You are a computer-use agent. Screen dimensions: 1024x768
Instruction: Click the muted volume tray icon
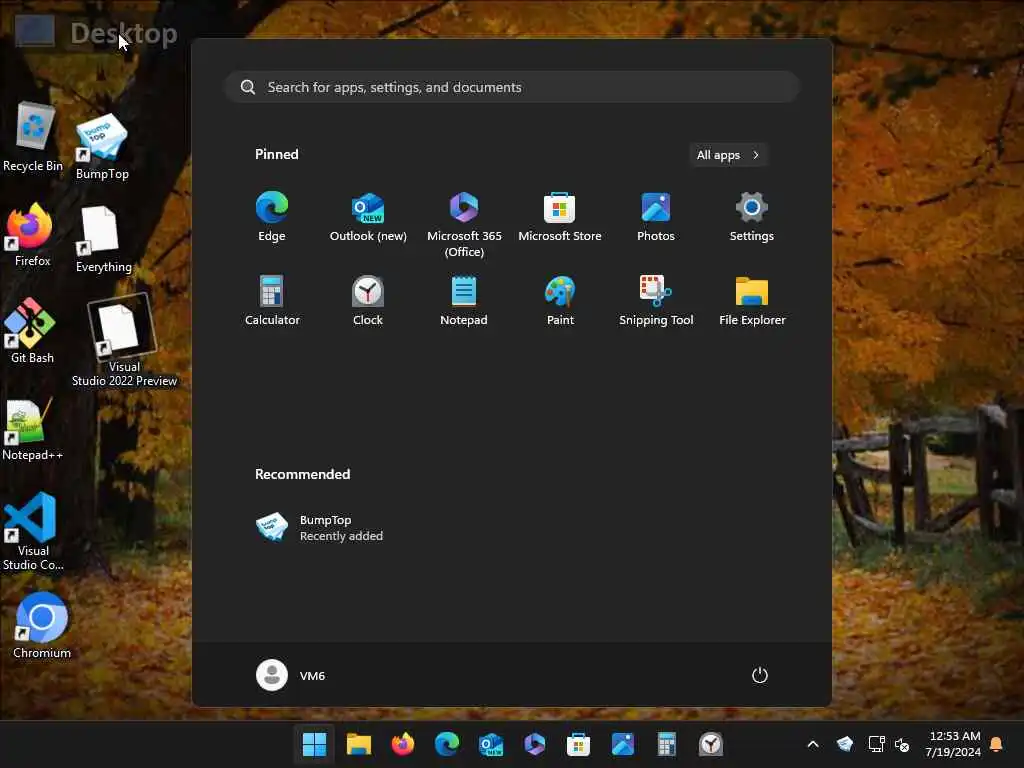point(902,744)
